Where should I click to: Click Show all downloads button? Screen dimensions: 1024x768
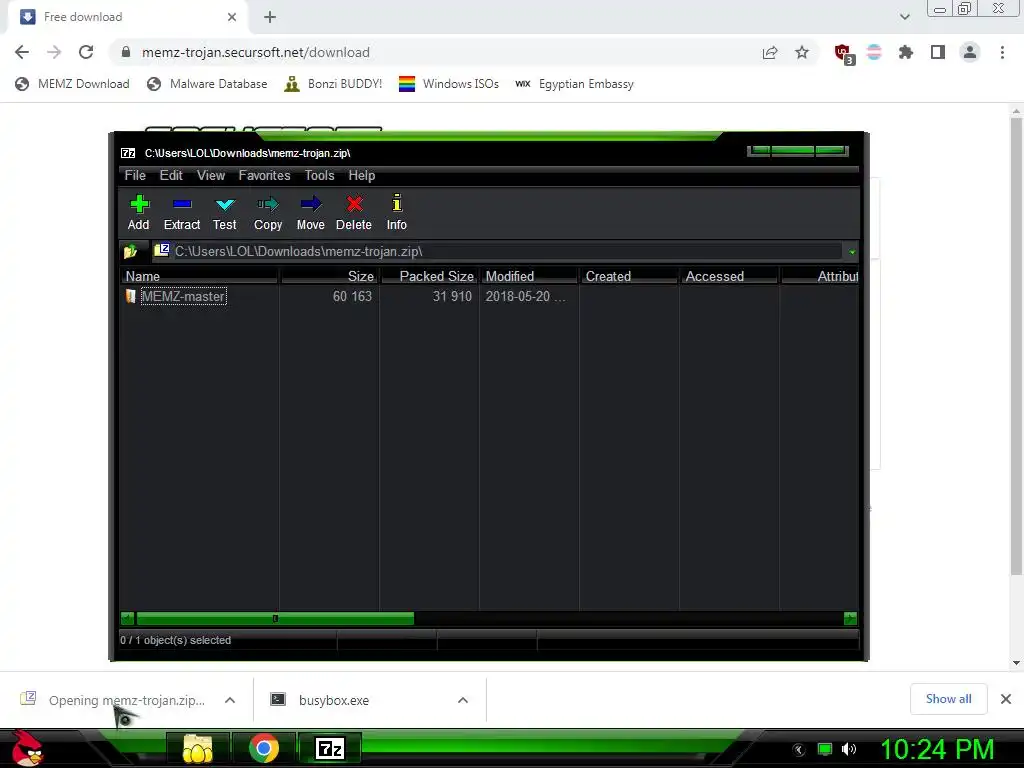[948, 699]
